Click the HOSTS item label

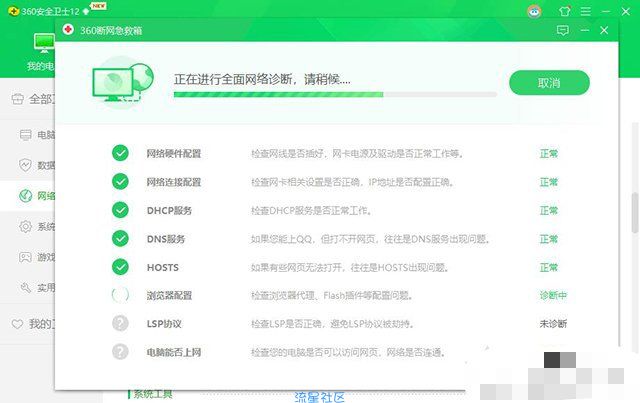pos(162,267)
